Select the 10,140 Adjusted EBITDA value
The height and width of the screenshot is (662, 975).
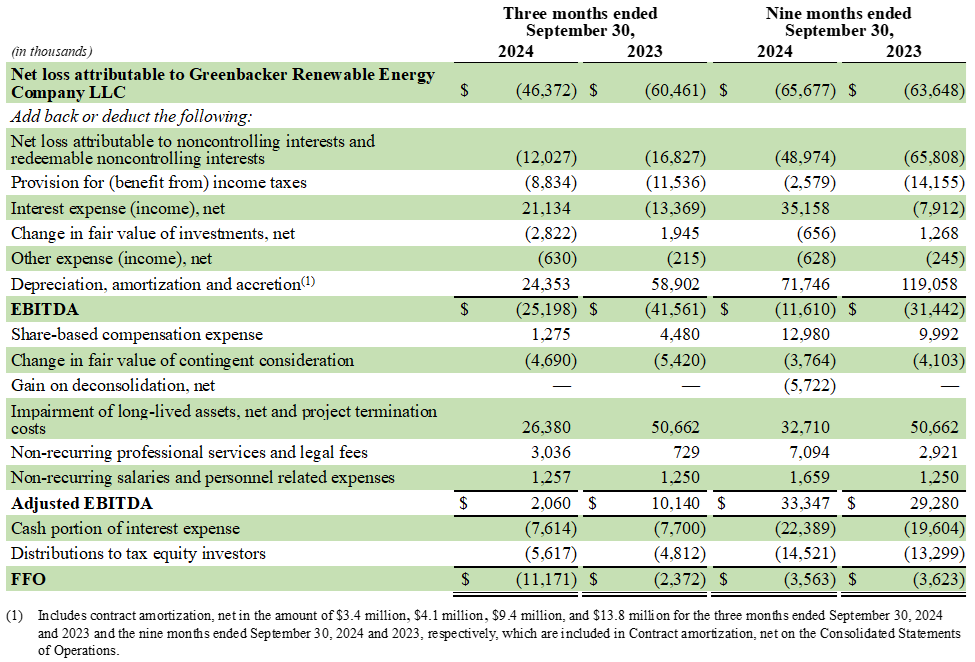[675, 503]
